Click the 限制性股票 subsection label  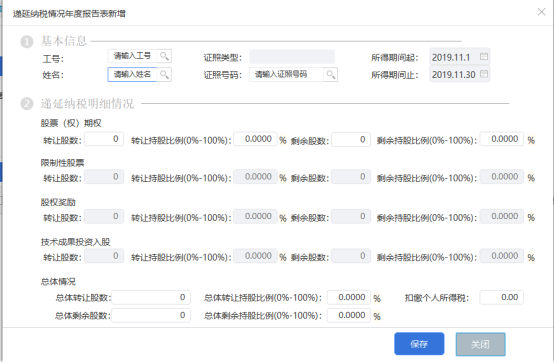62,163
